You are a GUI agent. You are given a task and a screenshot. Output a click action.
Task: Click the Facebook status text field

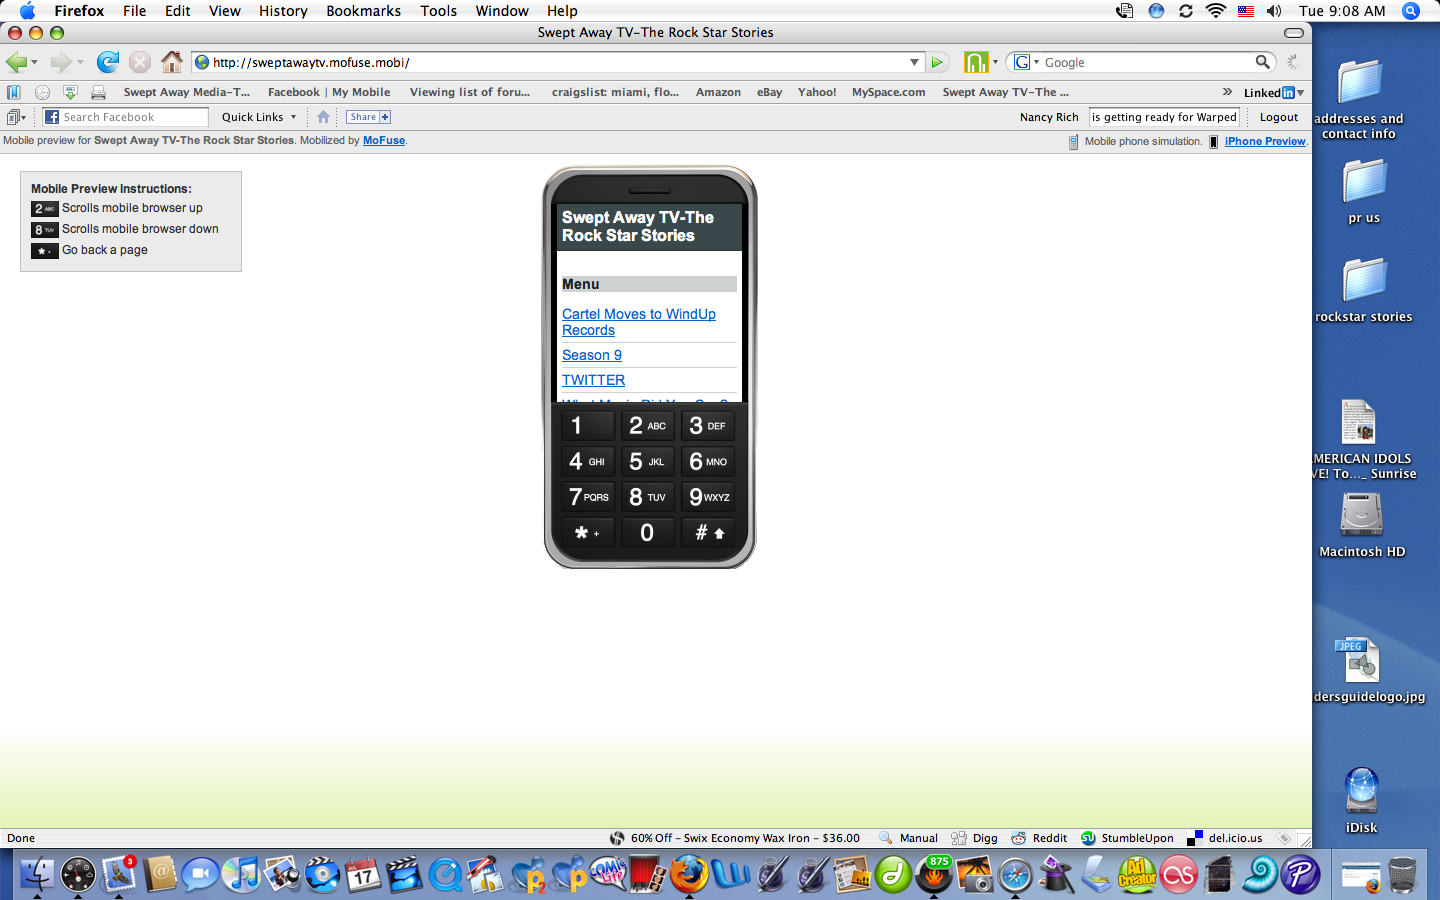coord(1164,117)
